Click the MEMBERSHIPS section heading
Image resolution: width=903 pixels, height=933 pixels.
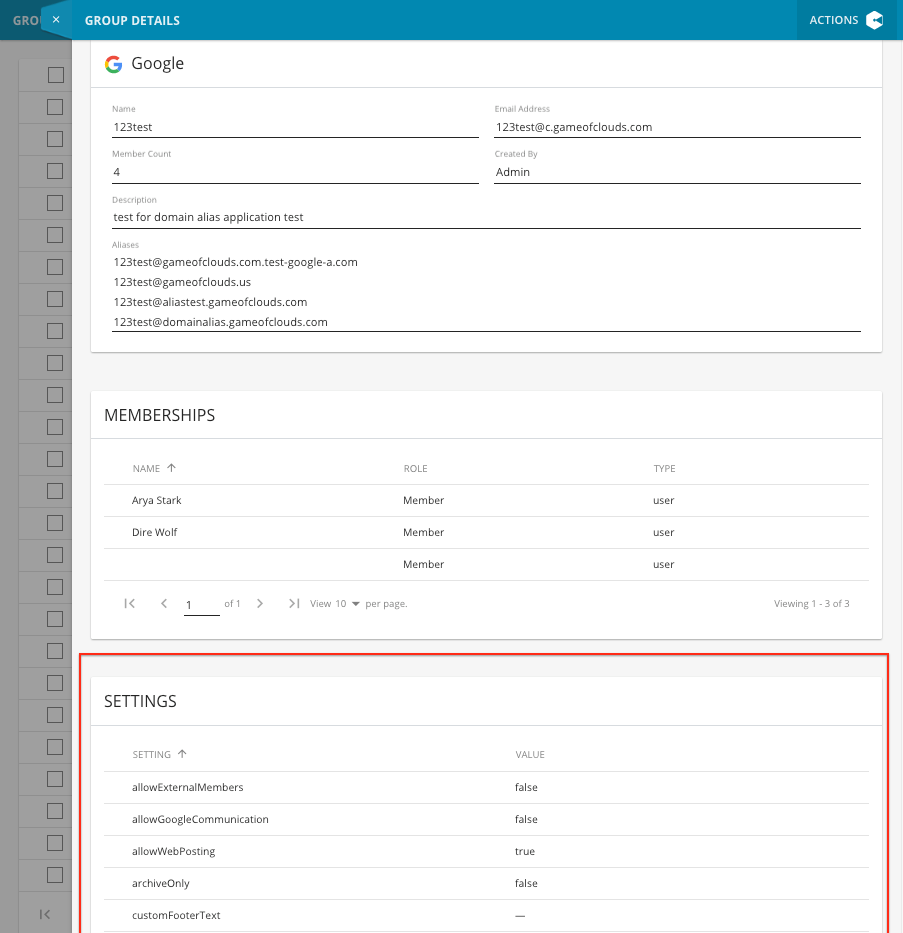[x=159, y=415]
